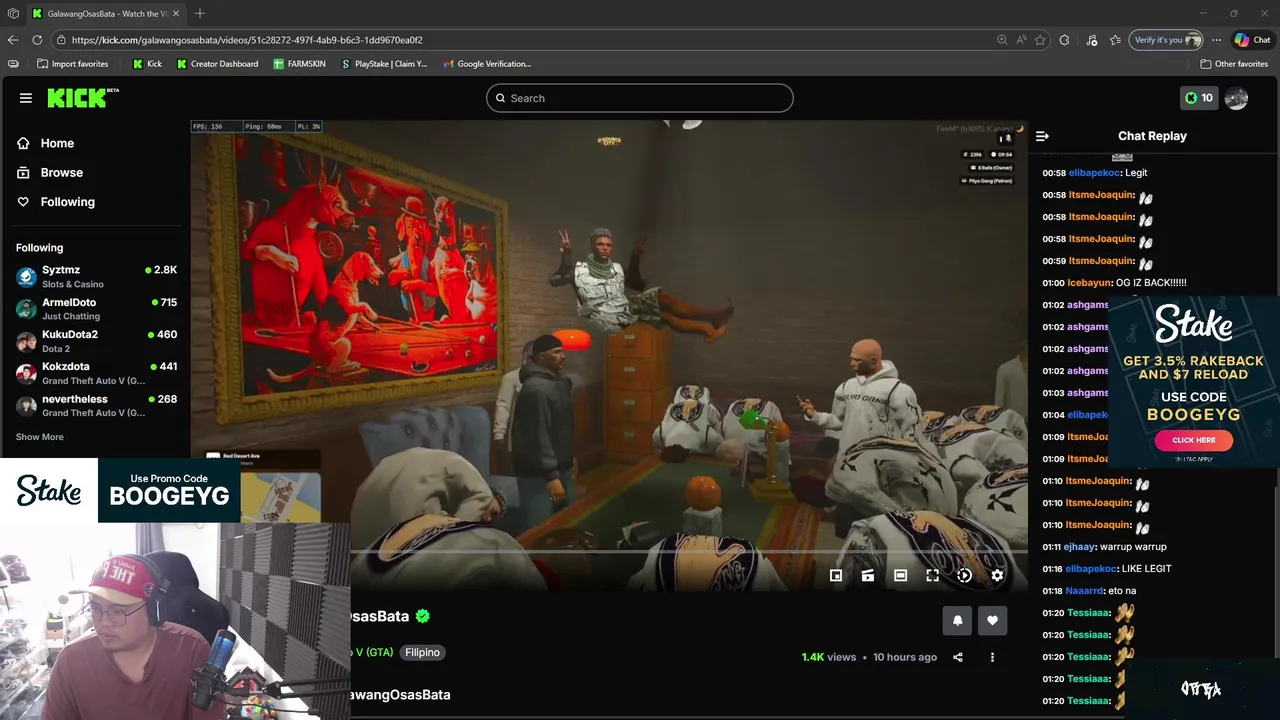Reload the page
The width and height of the screenshot is (1280, 720).
pyautogui.click(x=37, y=40)
